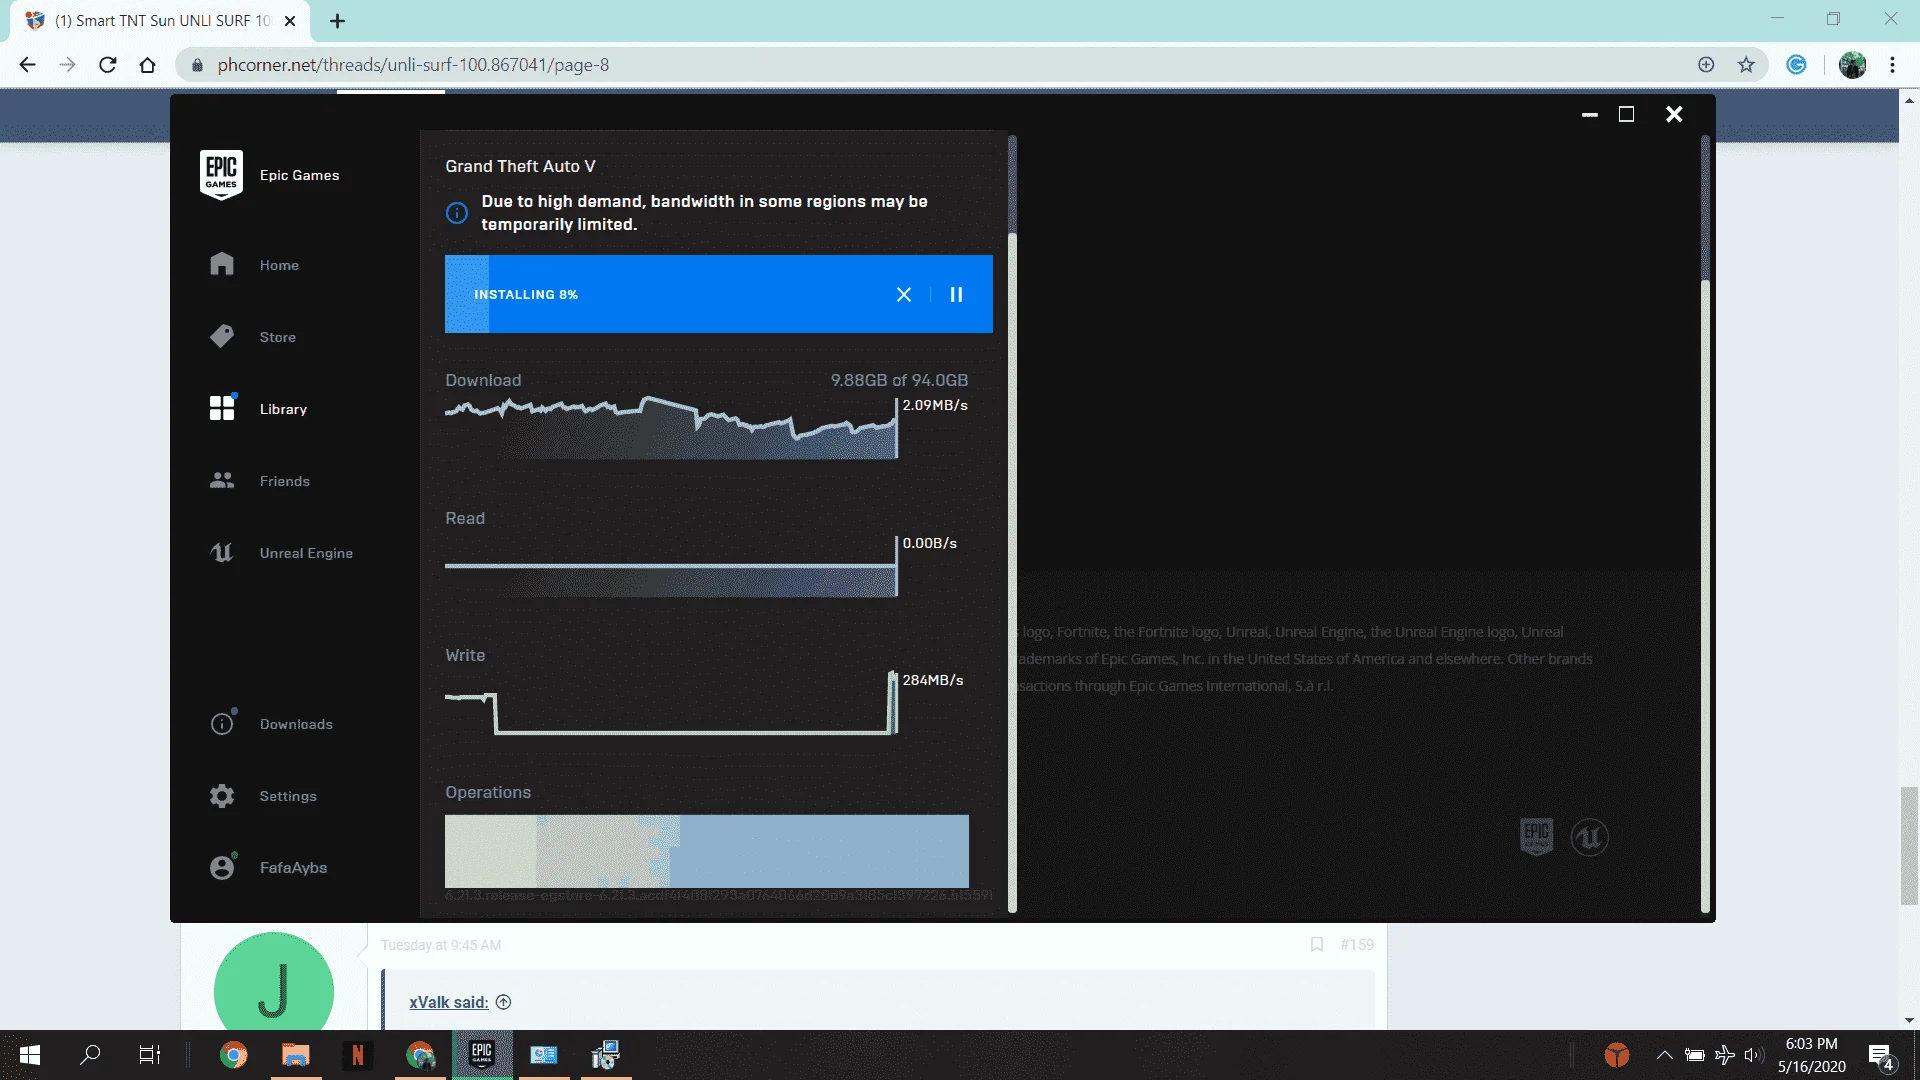The width and height of the screenshot is (1920, 1080).
Task: Open the FafaAybs account label
Action: coord(293,867)
